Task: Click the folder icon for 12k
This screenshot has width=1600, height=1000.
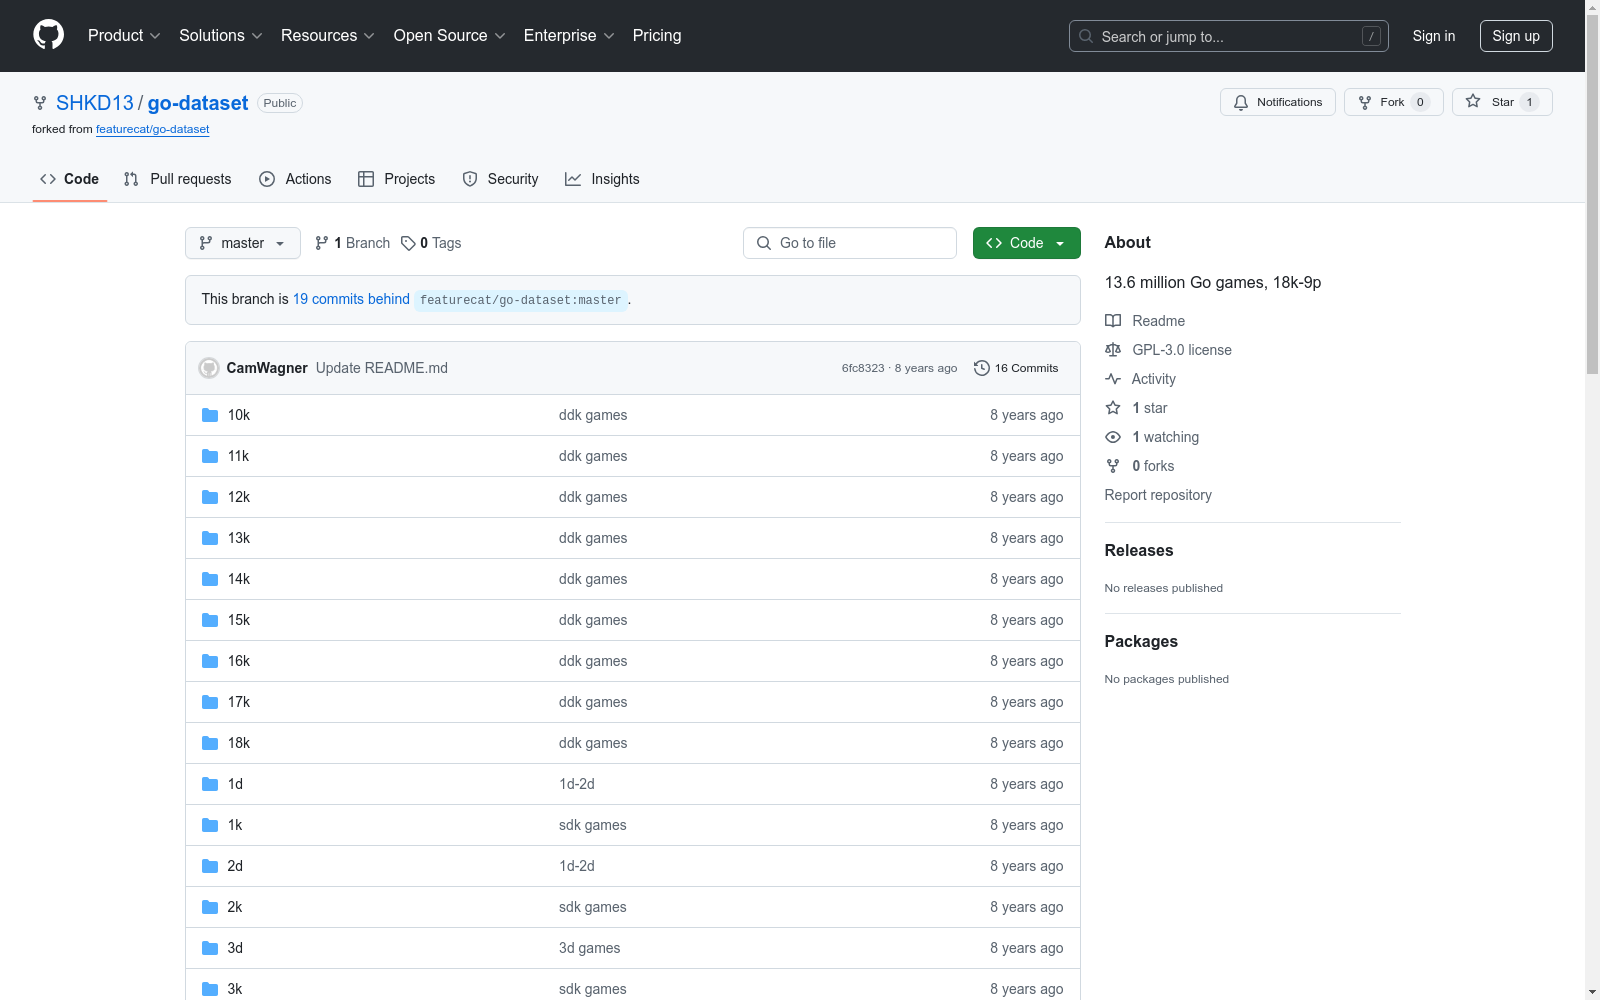Action: 210,497
